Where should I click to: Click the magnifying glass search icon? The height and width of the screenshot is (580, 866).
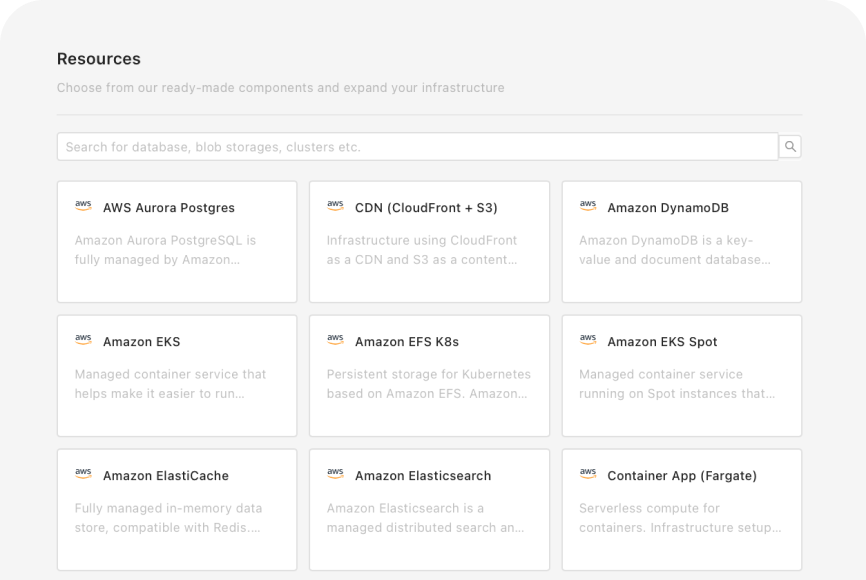click(x=790, y=146)
